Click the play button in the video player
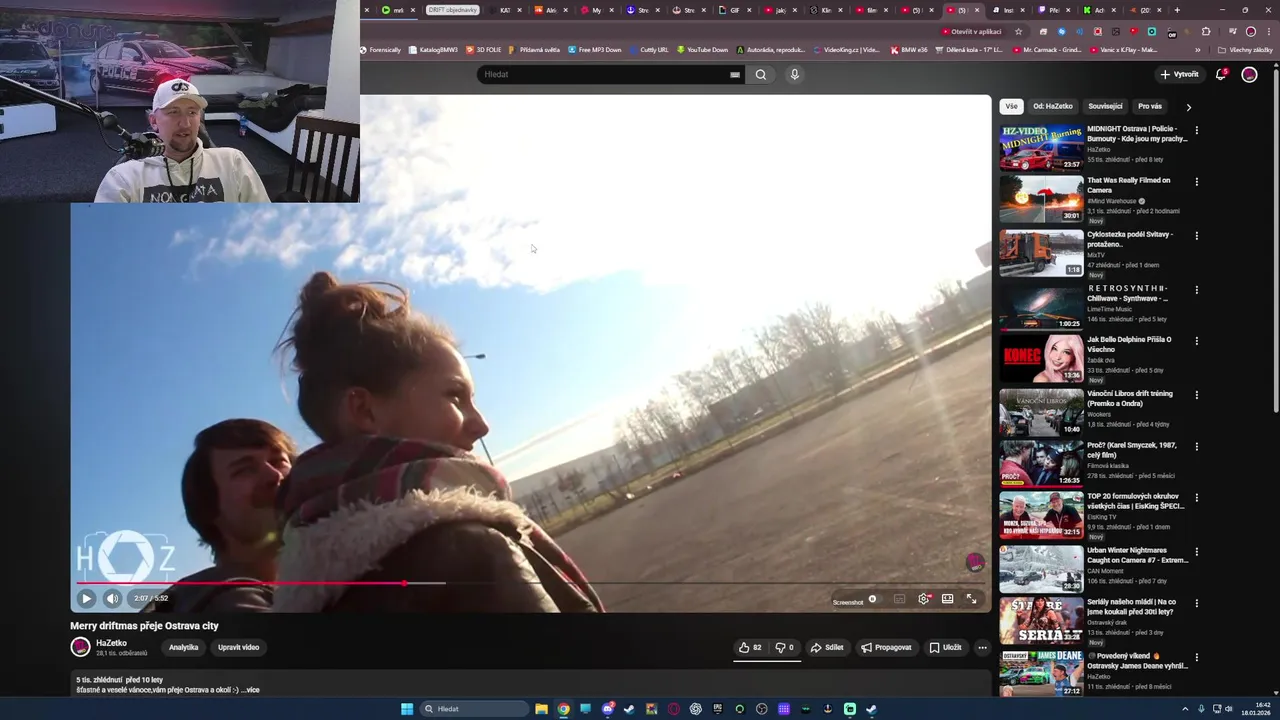The width and height of the screenshot is (1280, 720). (86, 598)
